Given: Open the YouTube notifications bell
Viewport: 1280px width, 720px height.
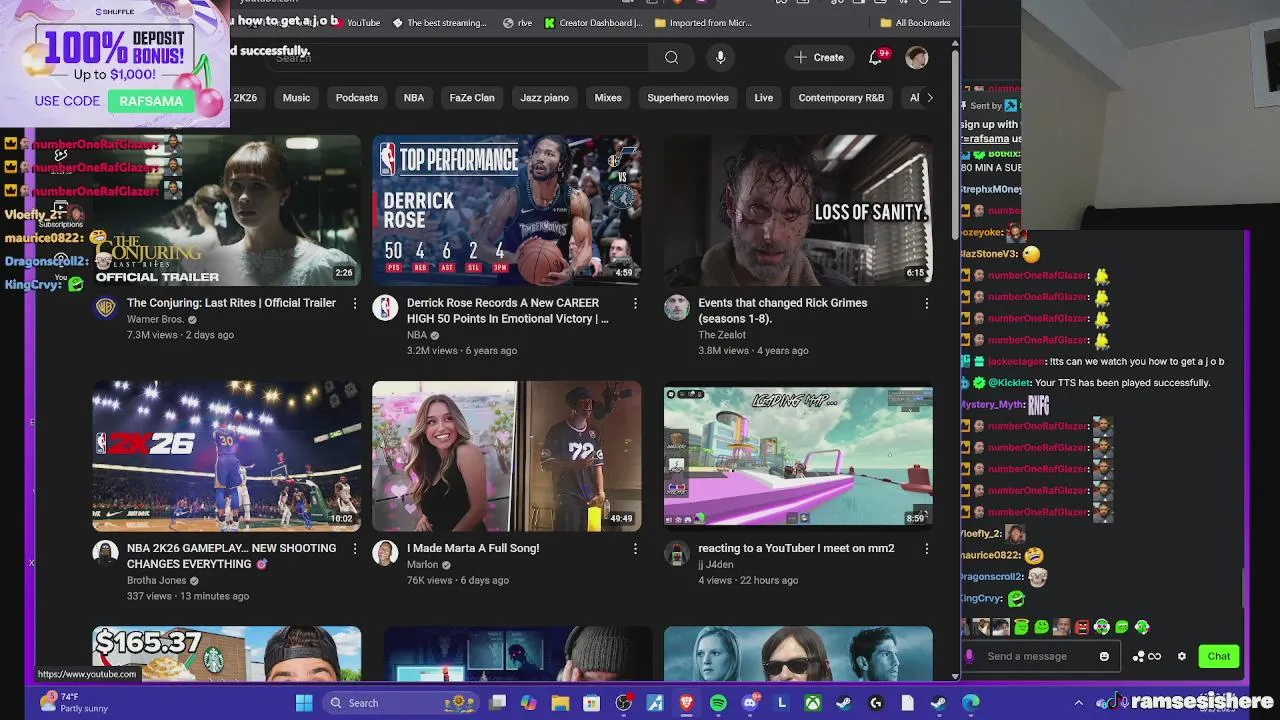Looking at the screenshot, I should (875, 58).
